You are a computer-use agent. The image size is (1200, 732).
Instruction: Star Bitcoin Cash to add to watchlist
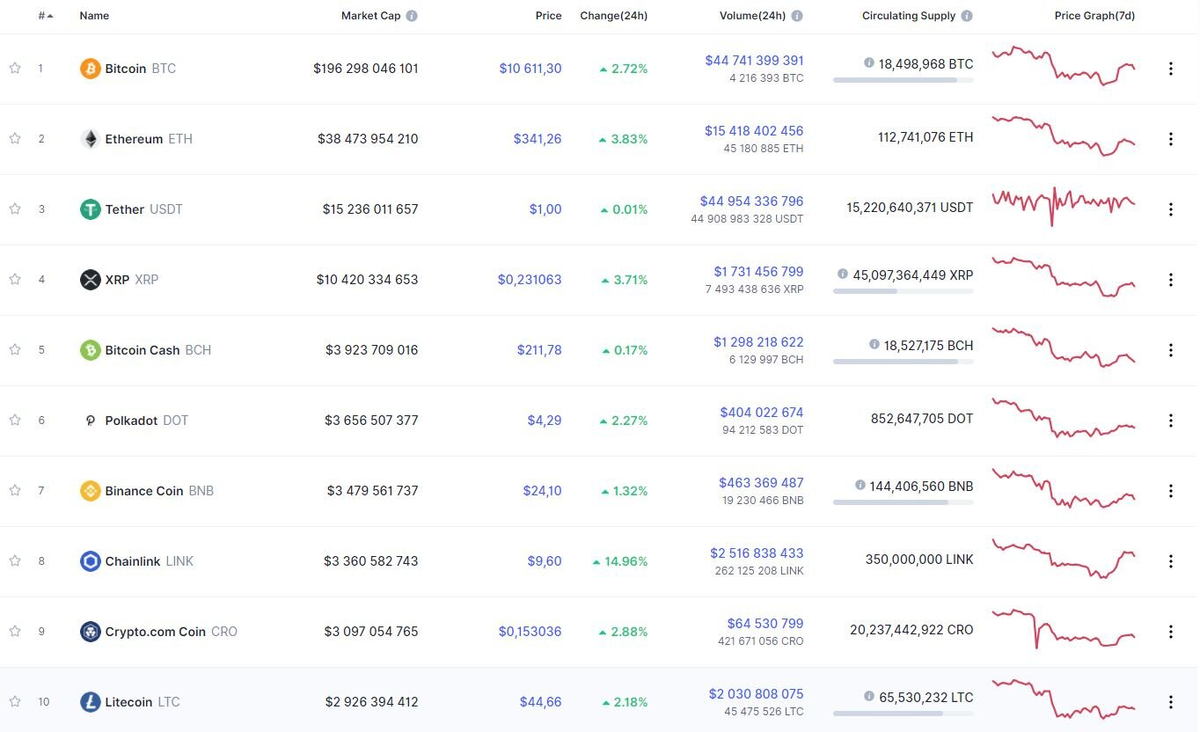[15, 350]
